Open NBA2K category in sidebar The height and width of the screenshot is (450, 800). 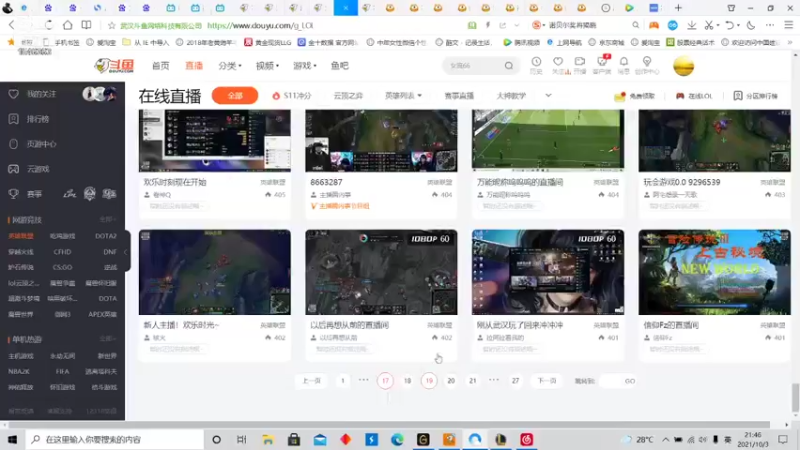pos(19,371)
